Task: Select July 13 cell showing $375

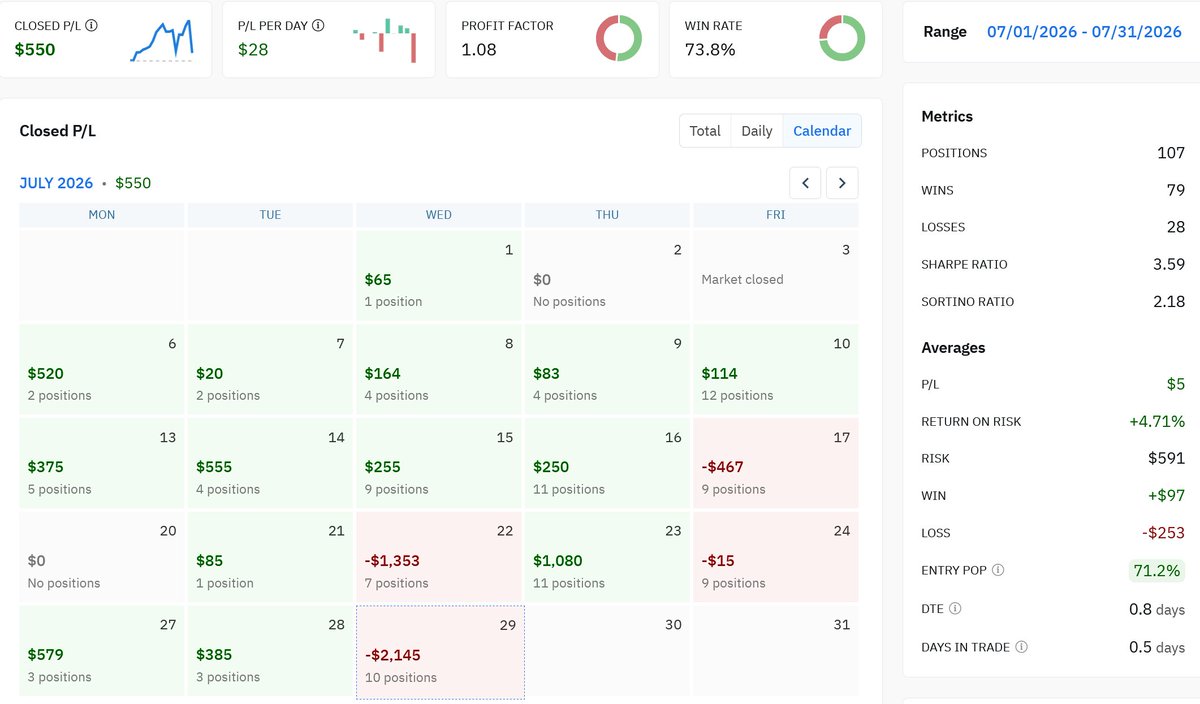Action: 102,463
